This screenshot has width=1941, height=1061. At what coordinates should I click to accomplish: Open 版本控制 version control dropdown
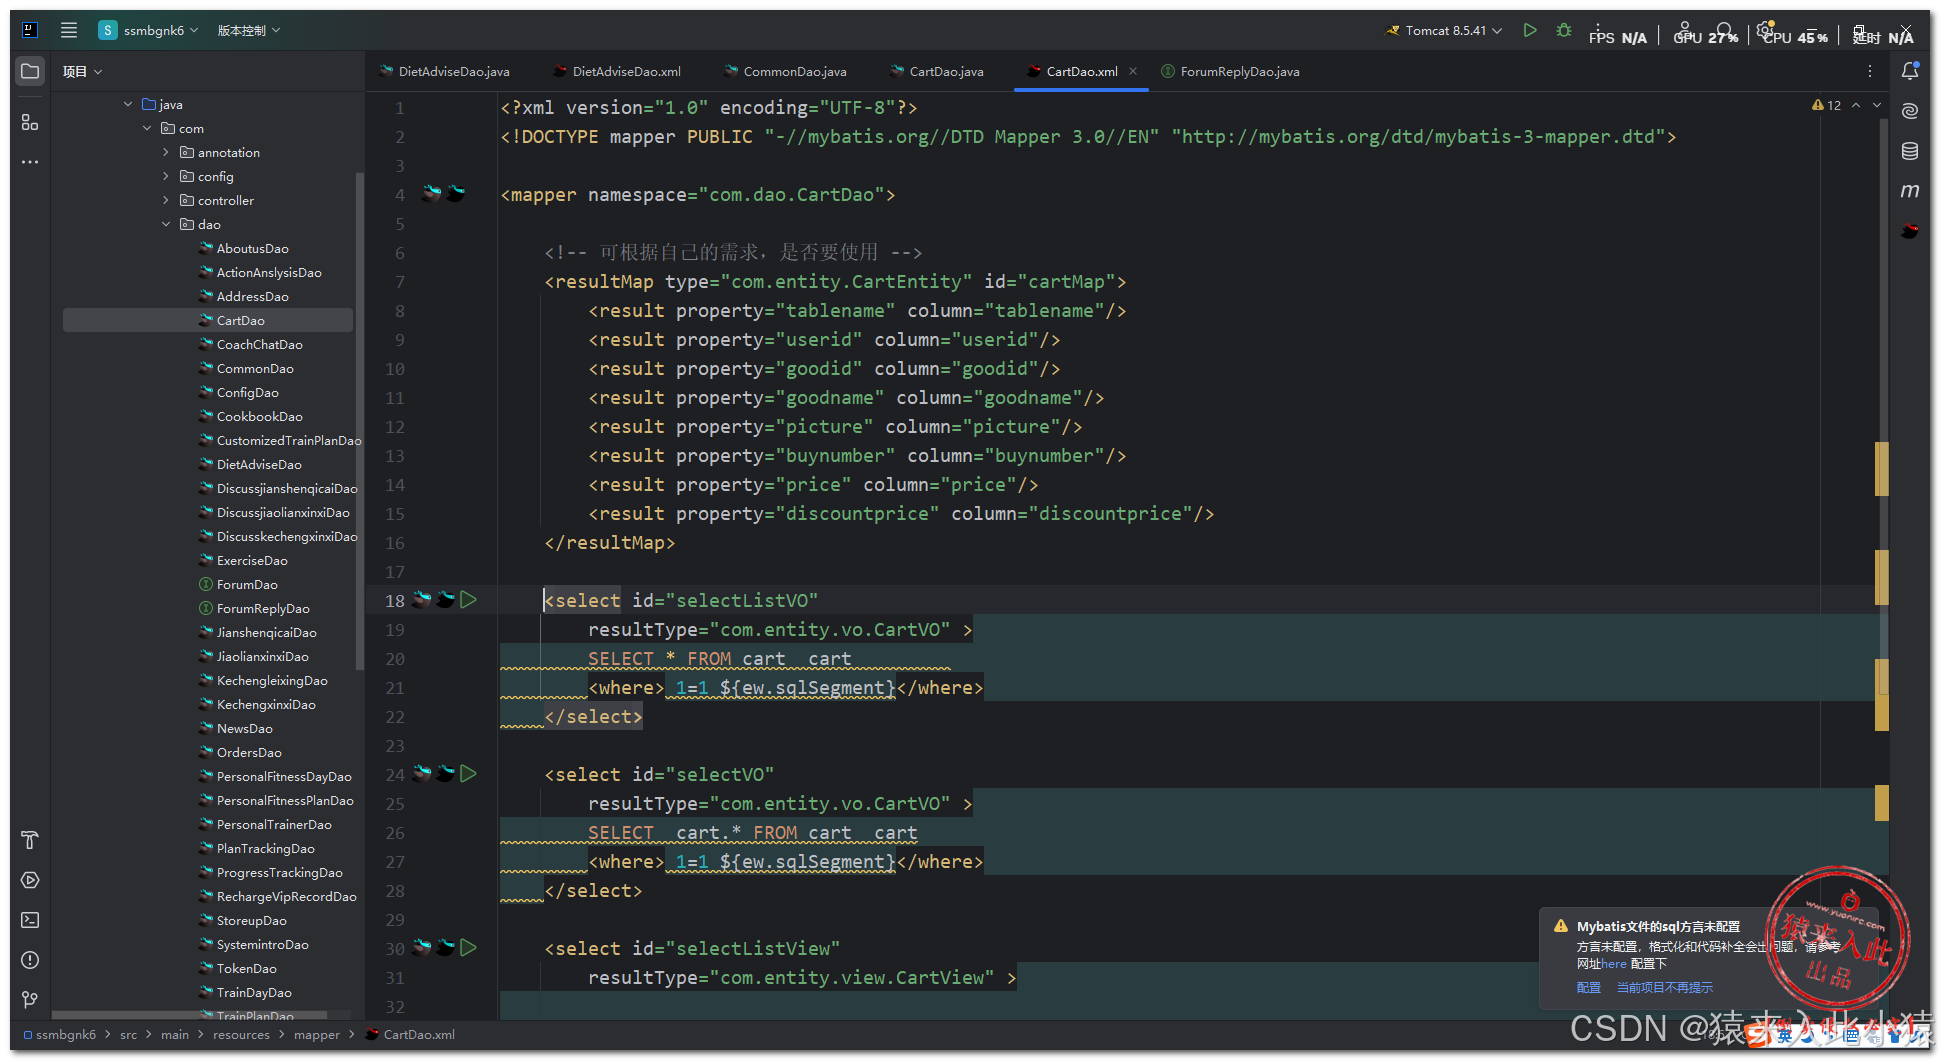point(249,30)
